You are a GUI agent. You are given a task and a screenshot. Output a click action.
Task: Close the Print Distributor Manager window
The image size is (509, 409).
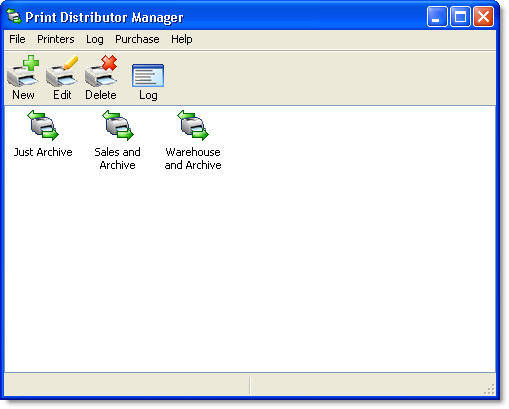484,17
